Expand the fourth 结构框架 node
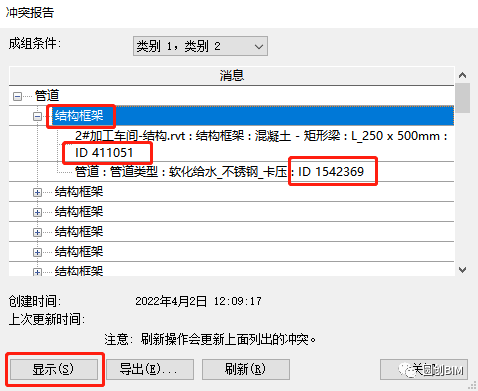Viewport: 478px width, 391px height. 37,232
